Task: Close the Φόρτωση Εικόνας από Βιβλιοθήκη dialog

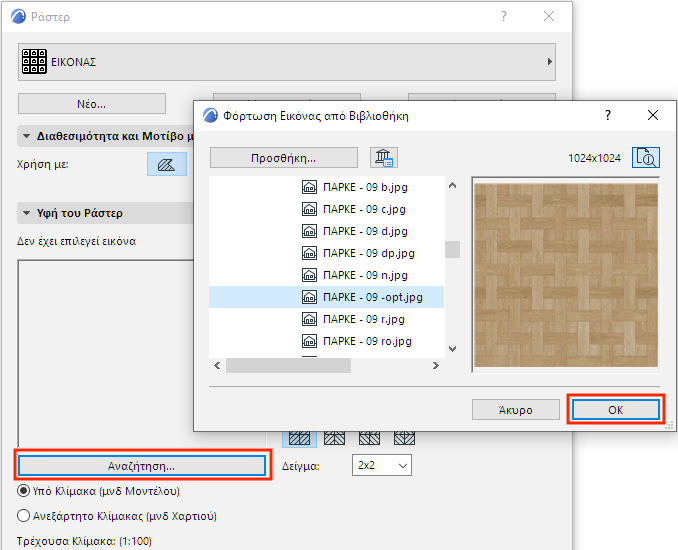Action: click(653, 115)
